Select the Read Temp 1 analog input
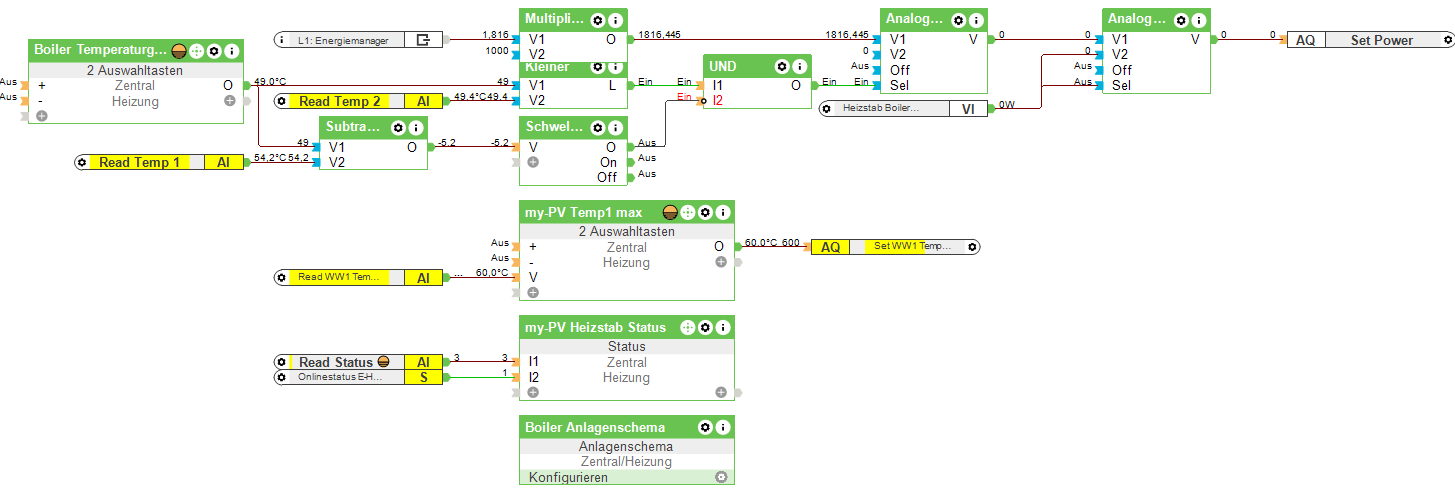Viewport: 1455px width, 495px height. coord(160,162)
